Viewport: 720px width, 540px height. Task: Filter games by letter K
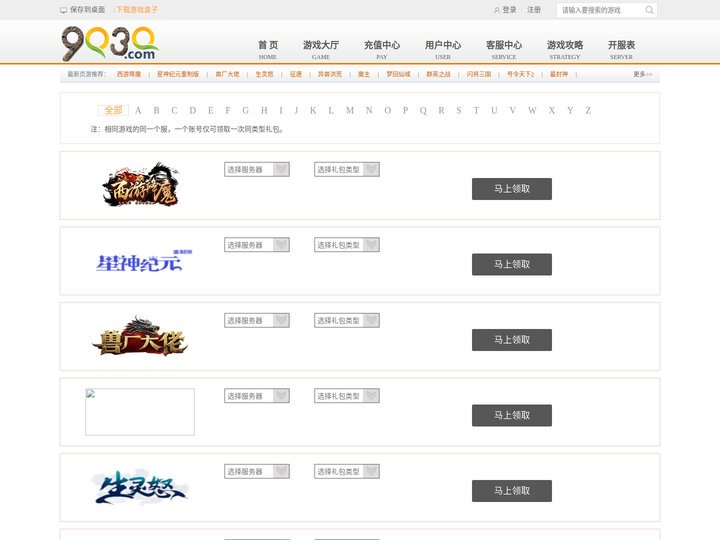tap(313, 111)
